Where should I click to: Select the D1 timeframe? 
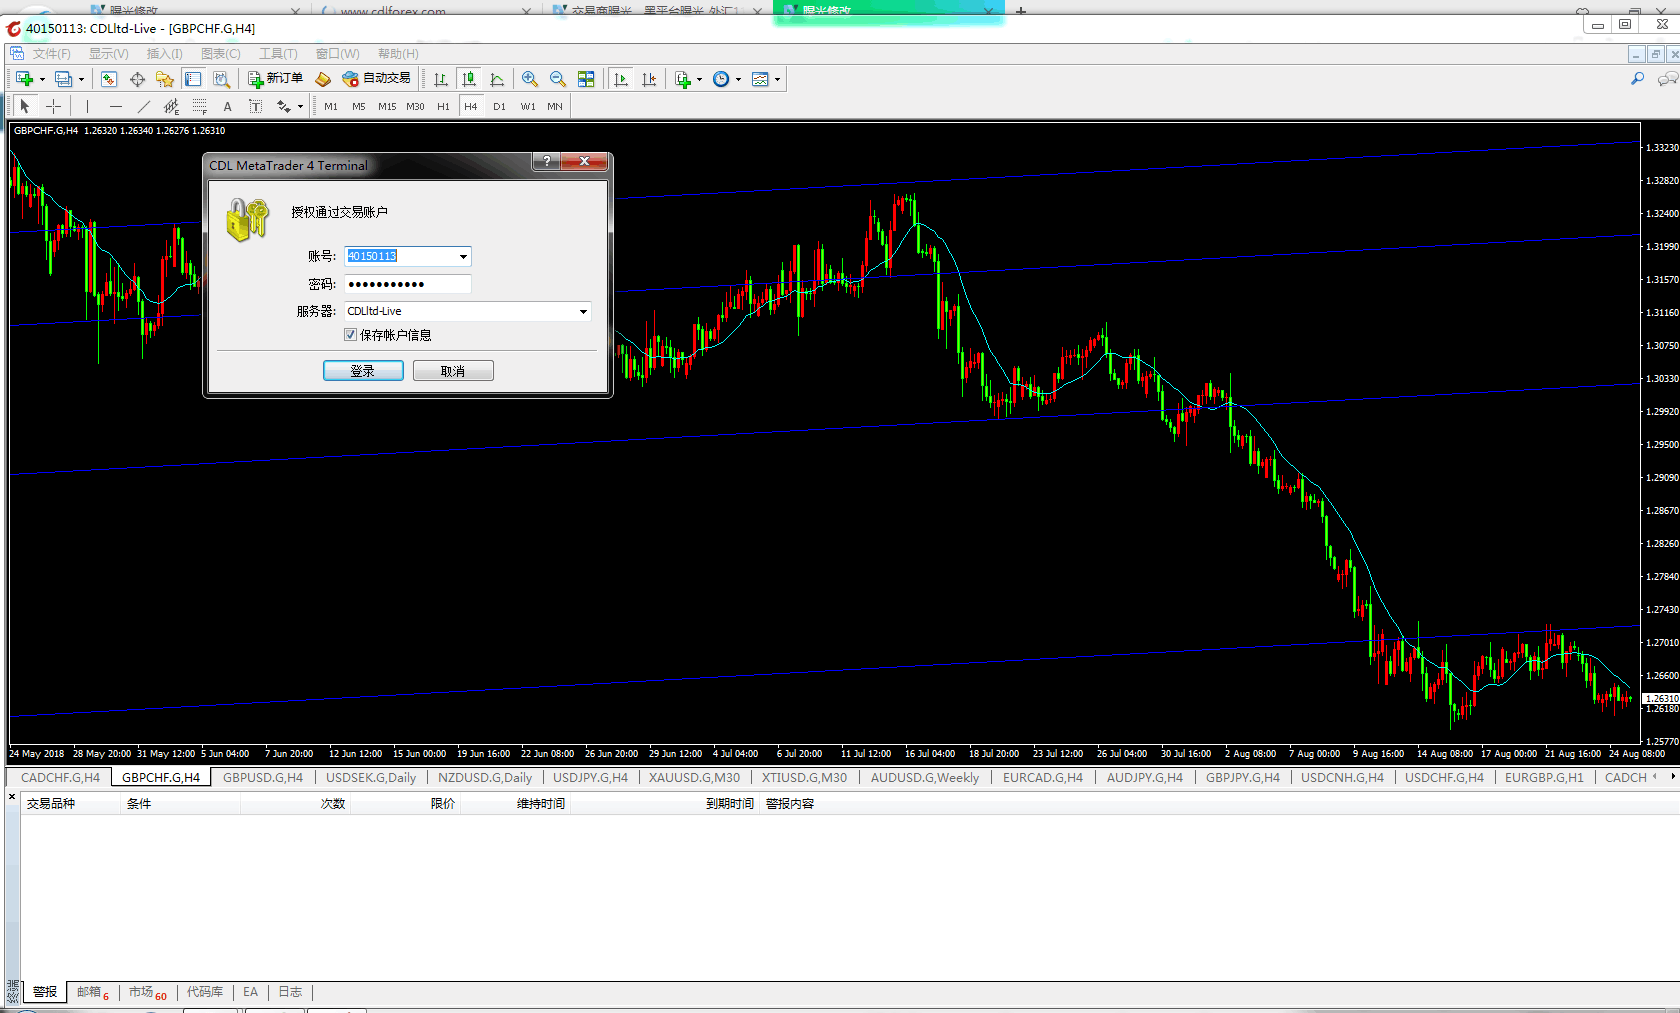click(x=499, y=106)
